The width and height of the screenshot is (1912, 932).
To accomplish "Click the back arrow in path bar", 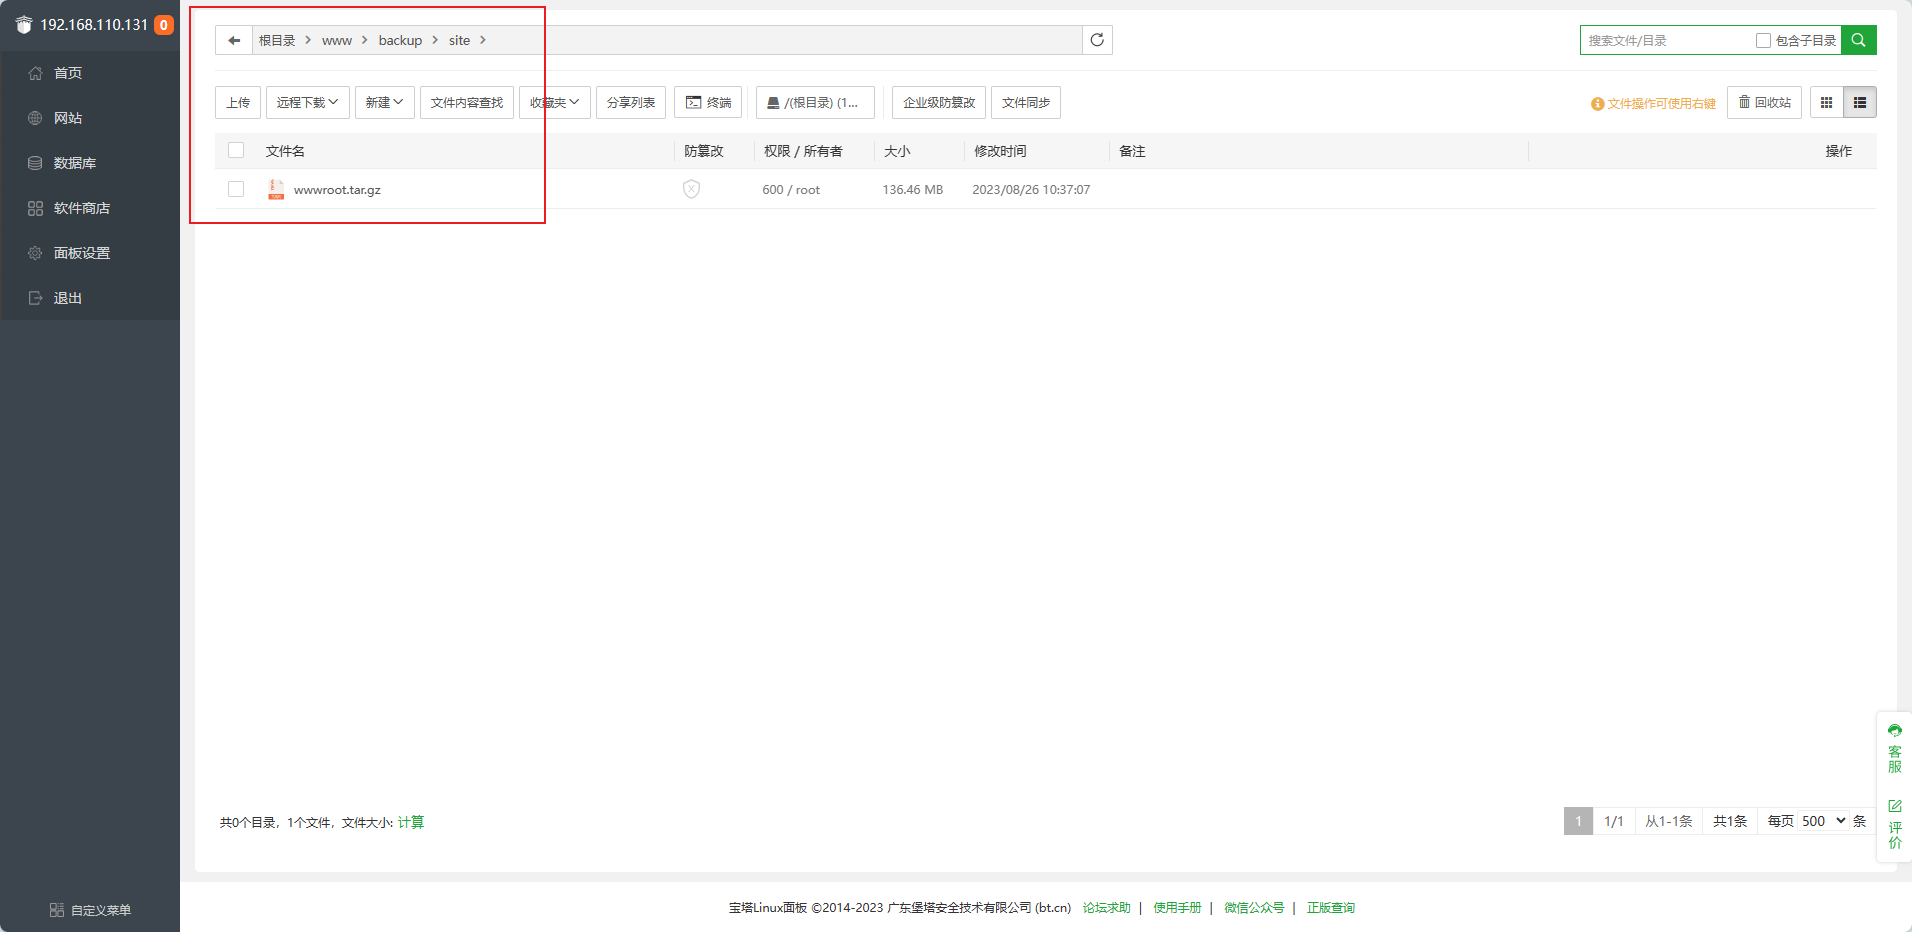I will pos(234,41).
